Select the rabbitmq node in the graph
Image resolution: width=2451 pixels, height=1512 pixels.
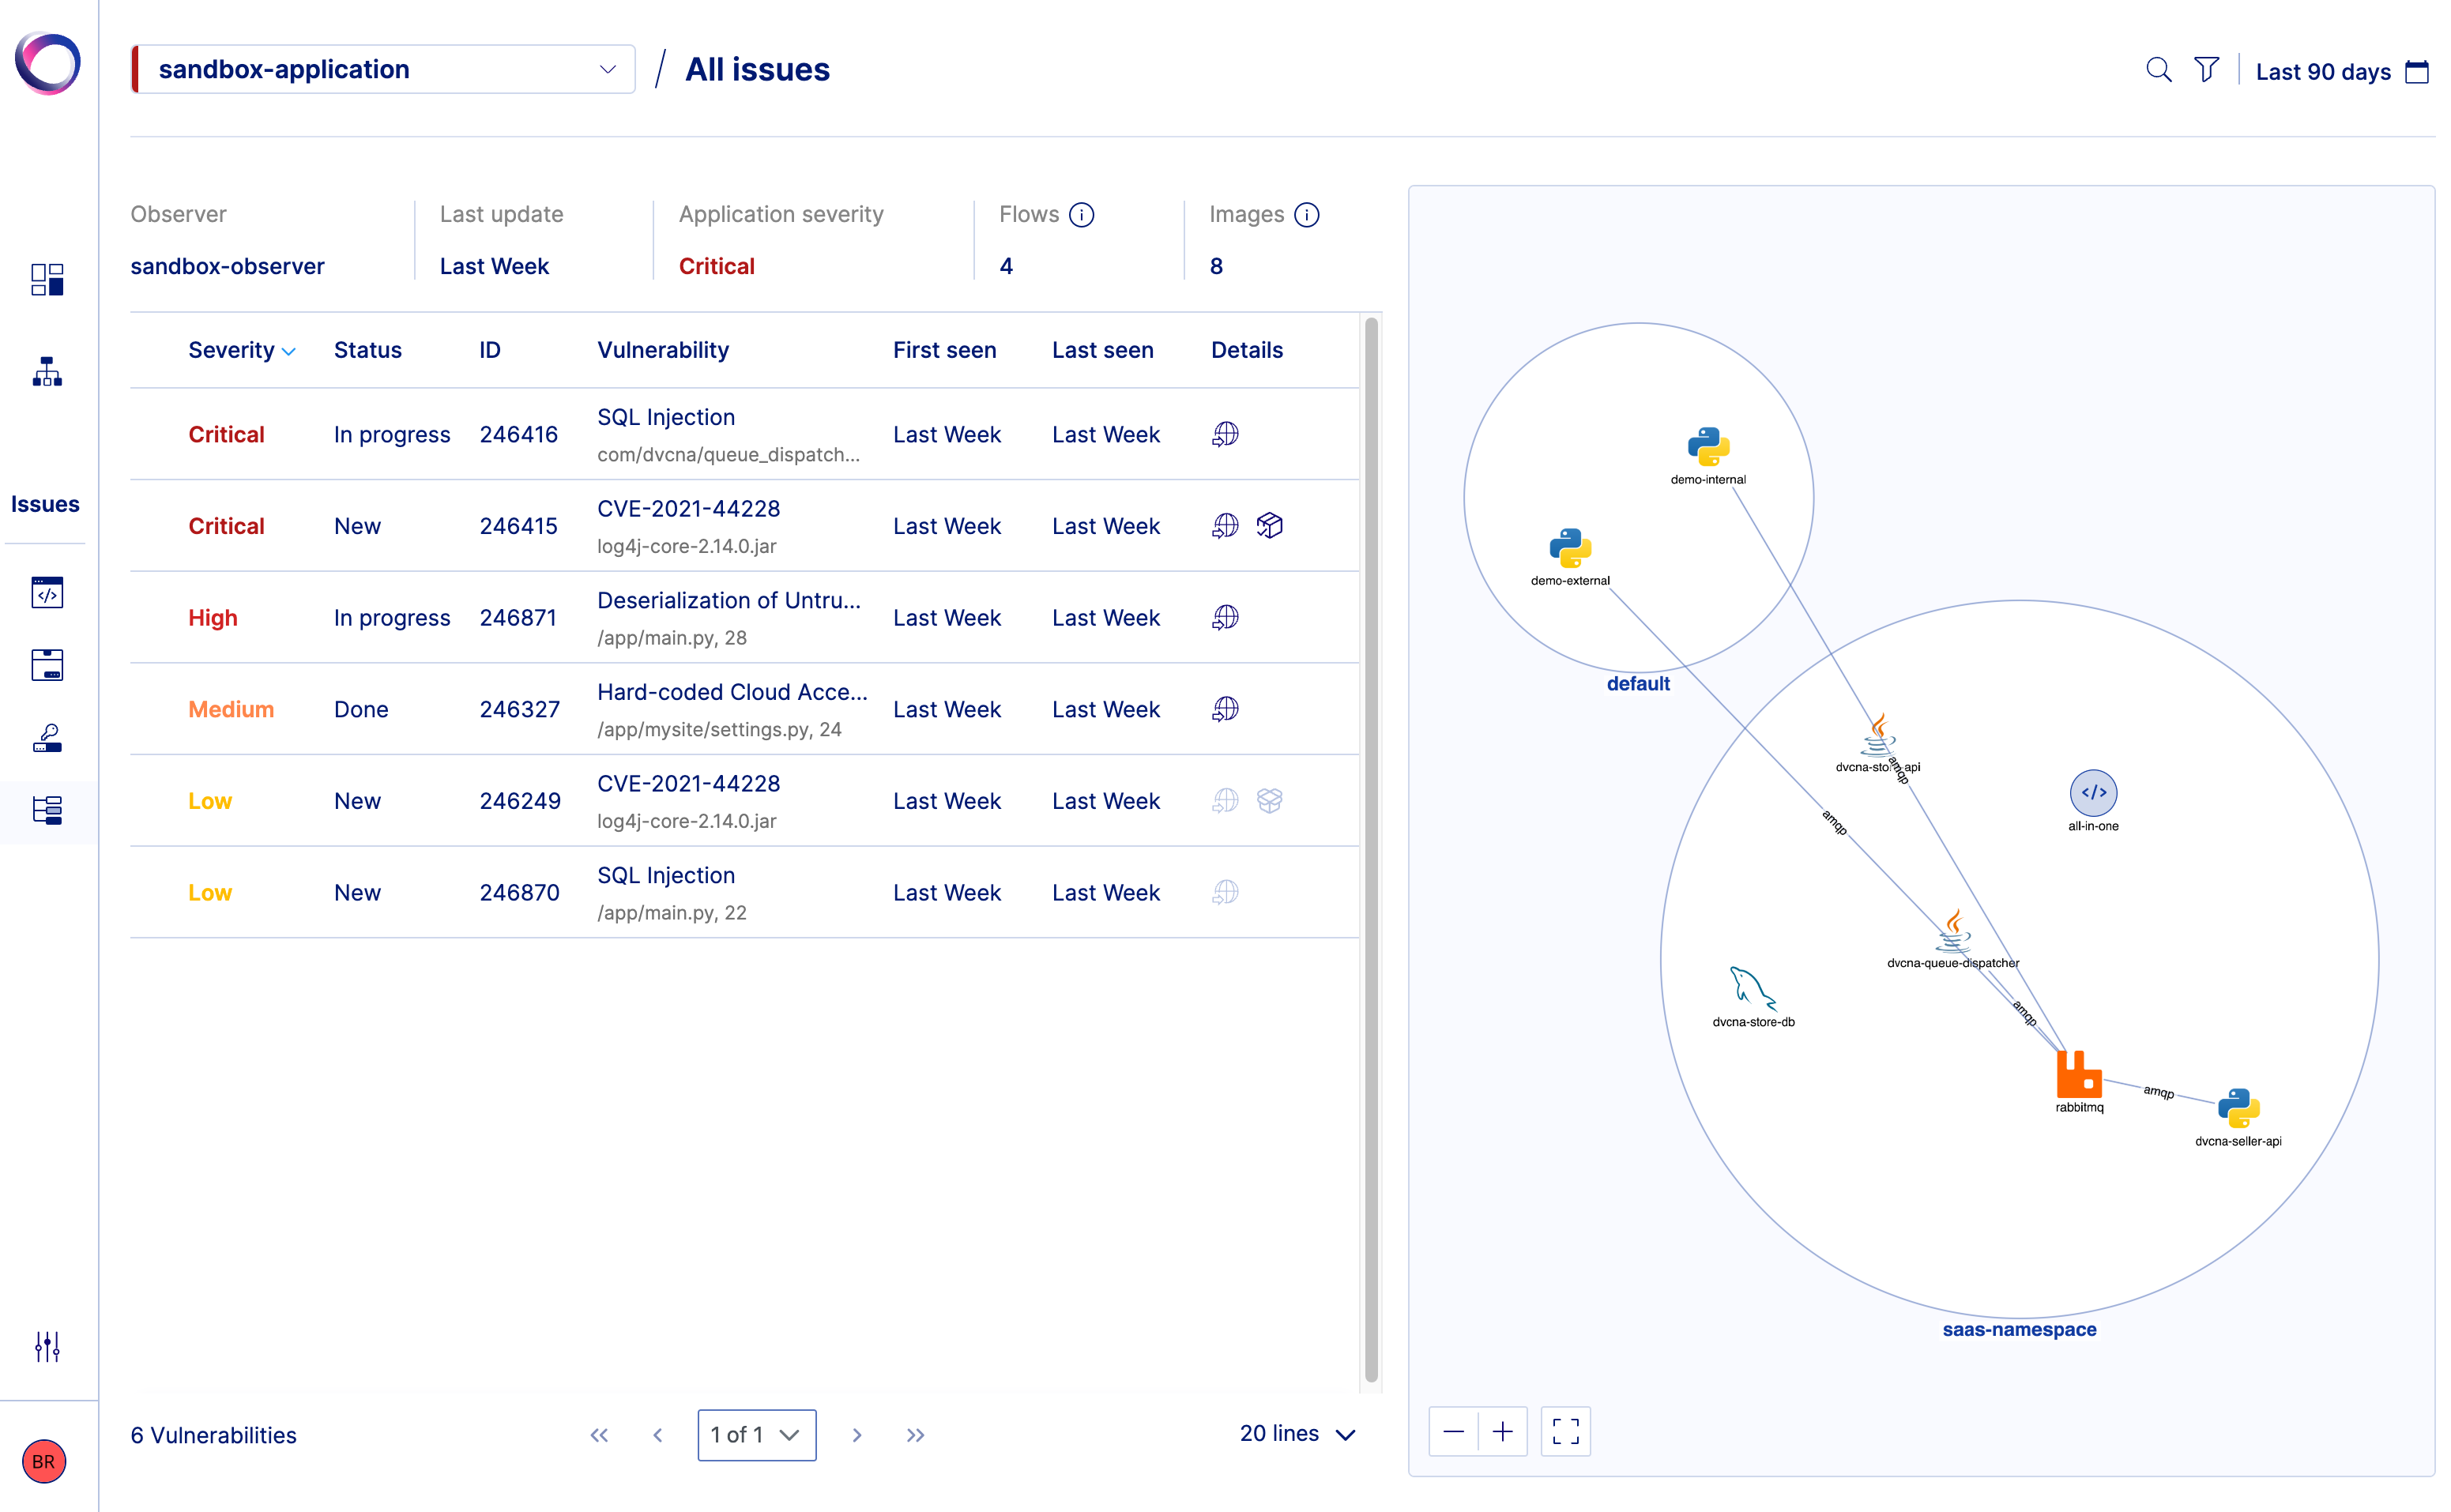[2079, 1075]
